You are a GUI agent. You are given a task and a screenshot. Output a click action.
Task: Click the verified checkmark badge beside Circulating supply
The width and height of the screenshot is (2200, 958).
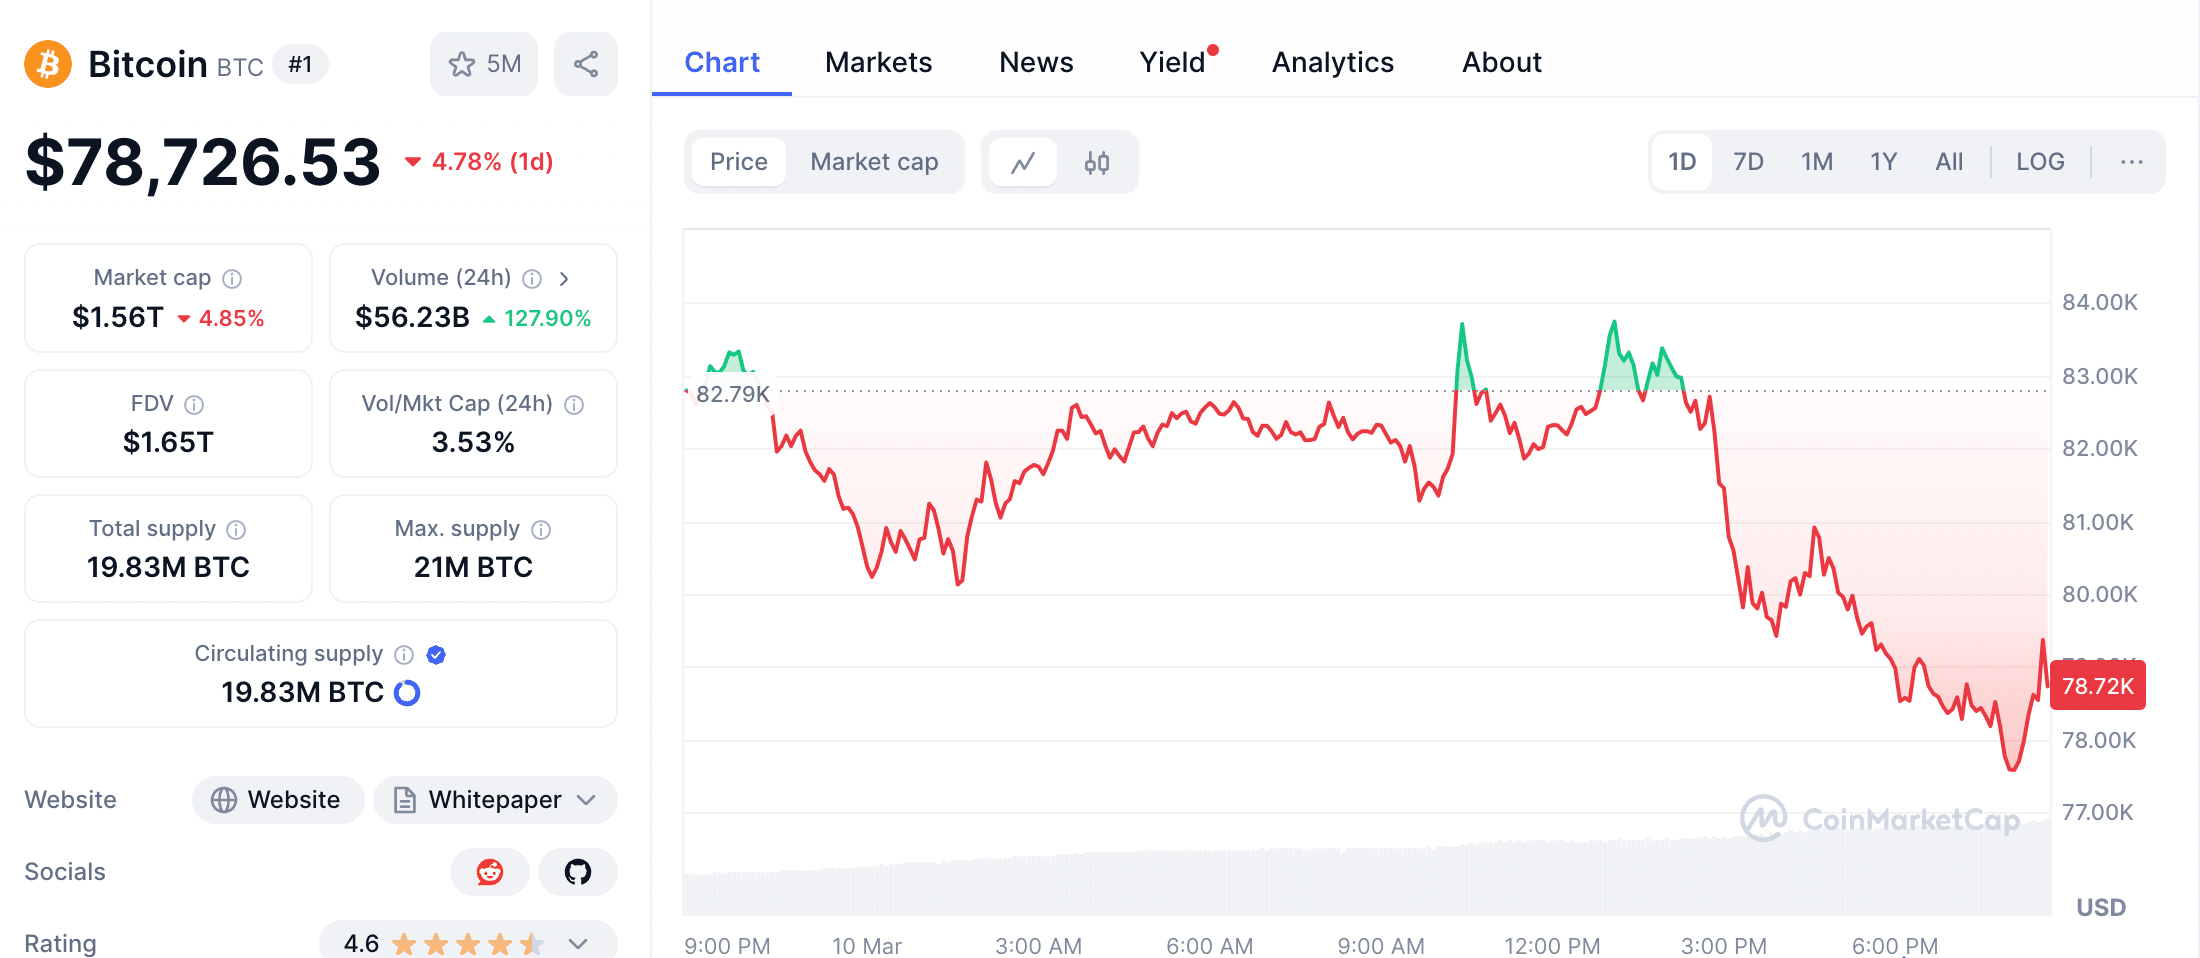click(x=436, y=654)
